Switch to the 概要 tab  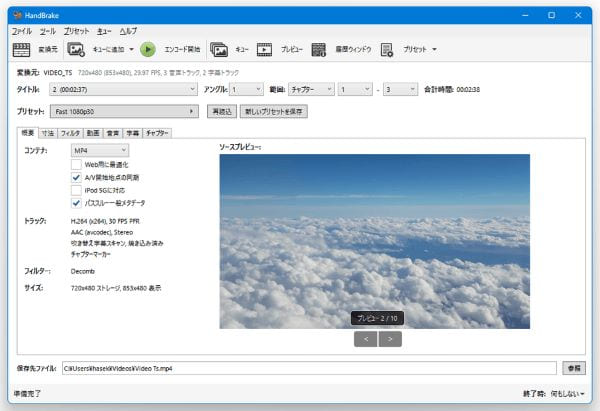pos(28,133)
